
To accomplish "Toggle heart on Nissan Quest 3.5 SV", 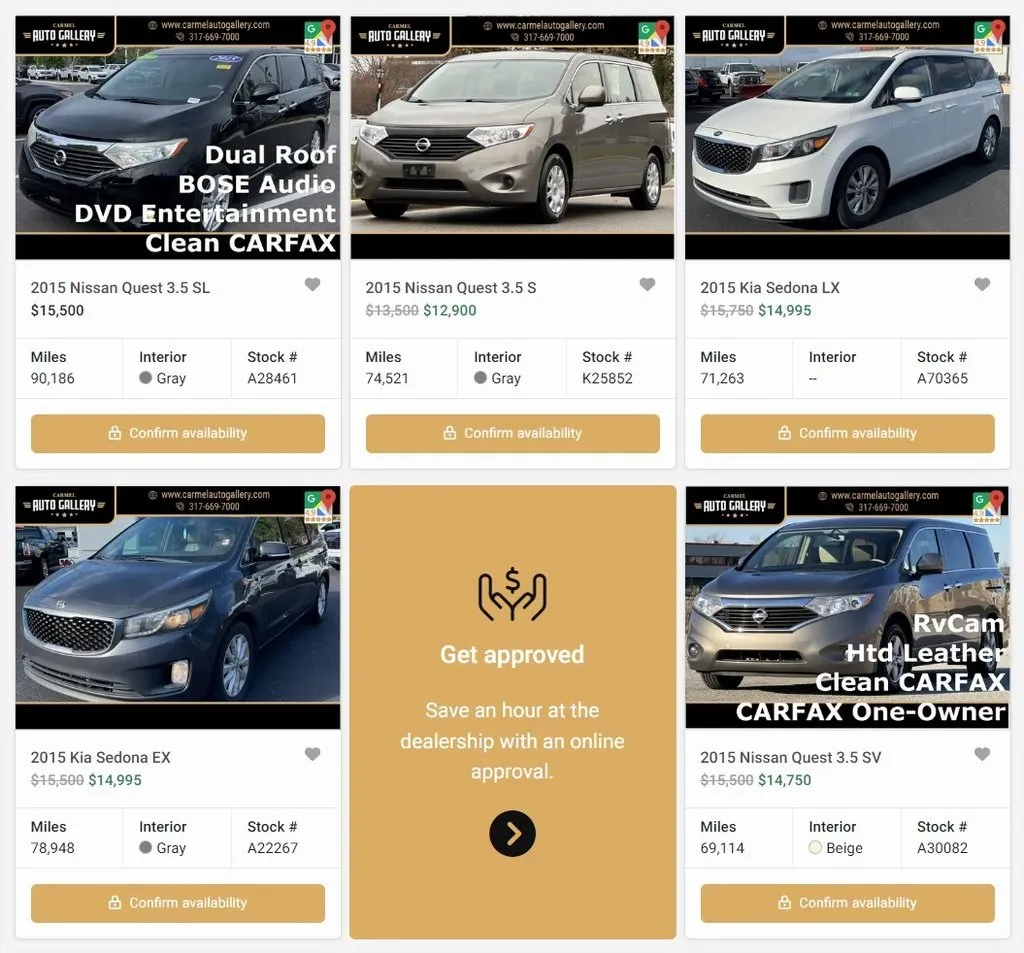I will 982,754.
